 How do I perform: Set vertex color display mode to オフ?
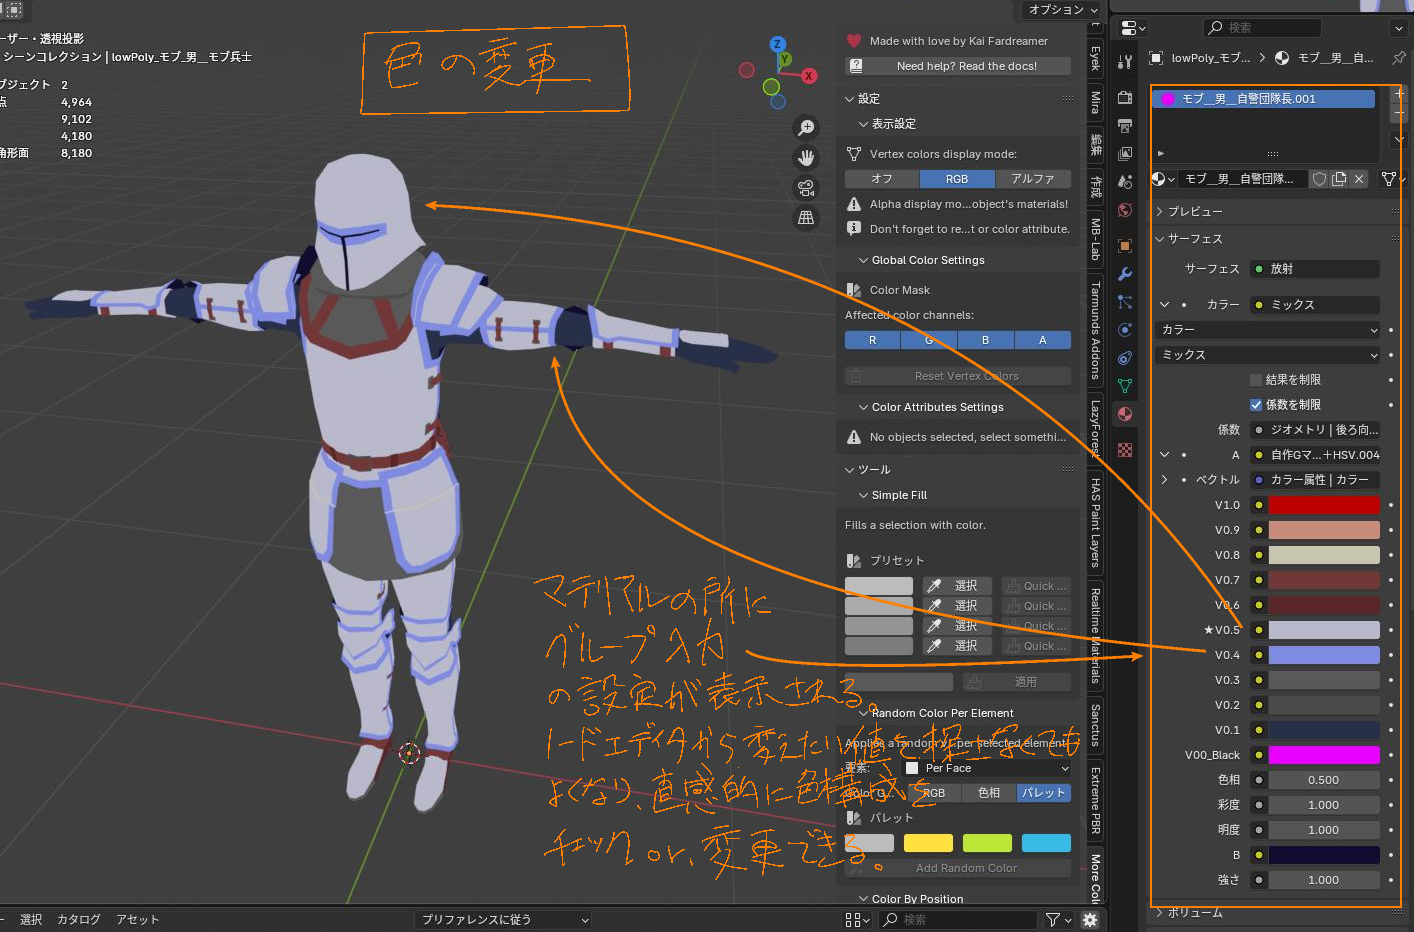(881, 179)
